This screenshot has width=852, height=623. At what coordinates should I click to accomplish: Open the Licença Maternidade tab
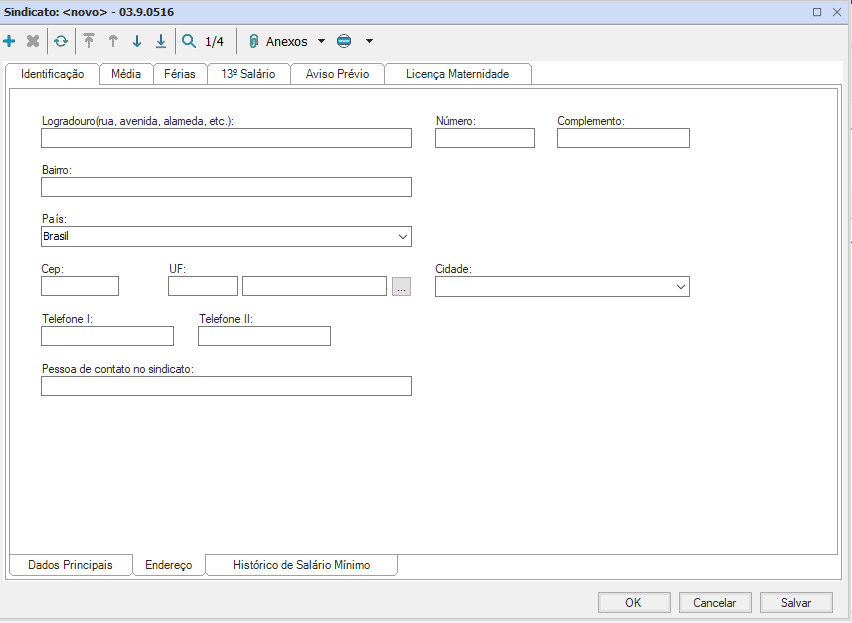pyautogui.click(x=457, y=74)
